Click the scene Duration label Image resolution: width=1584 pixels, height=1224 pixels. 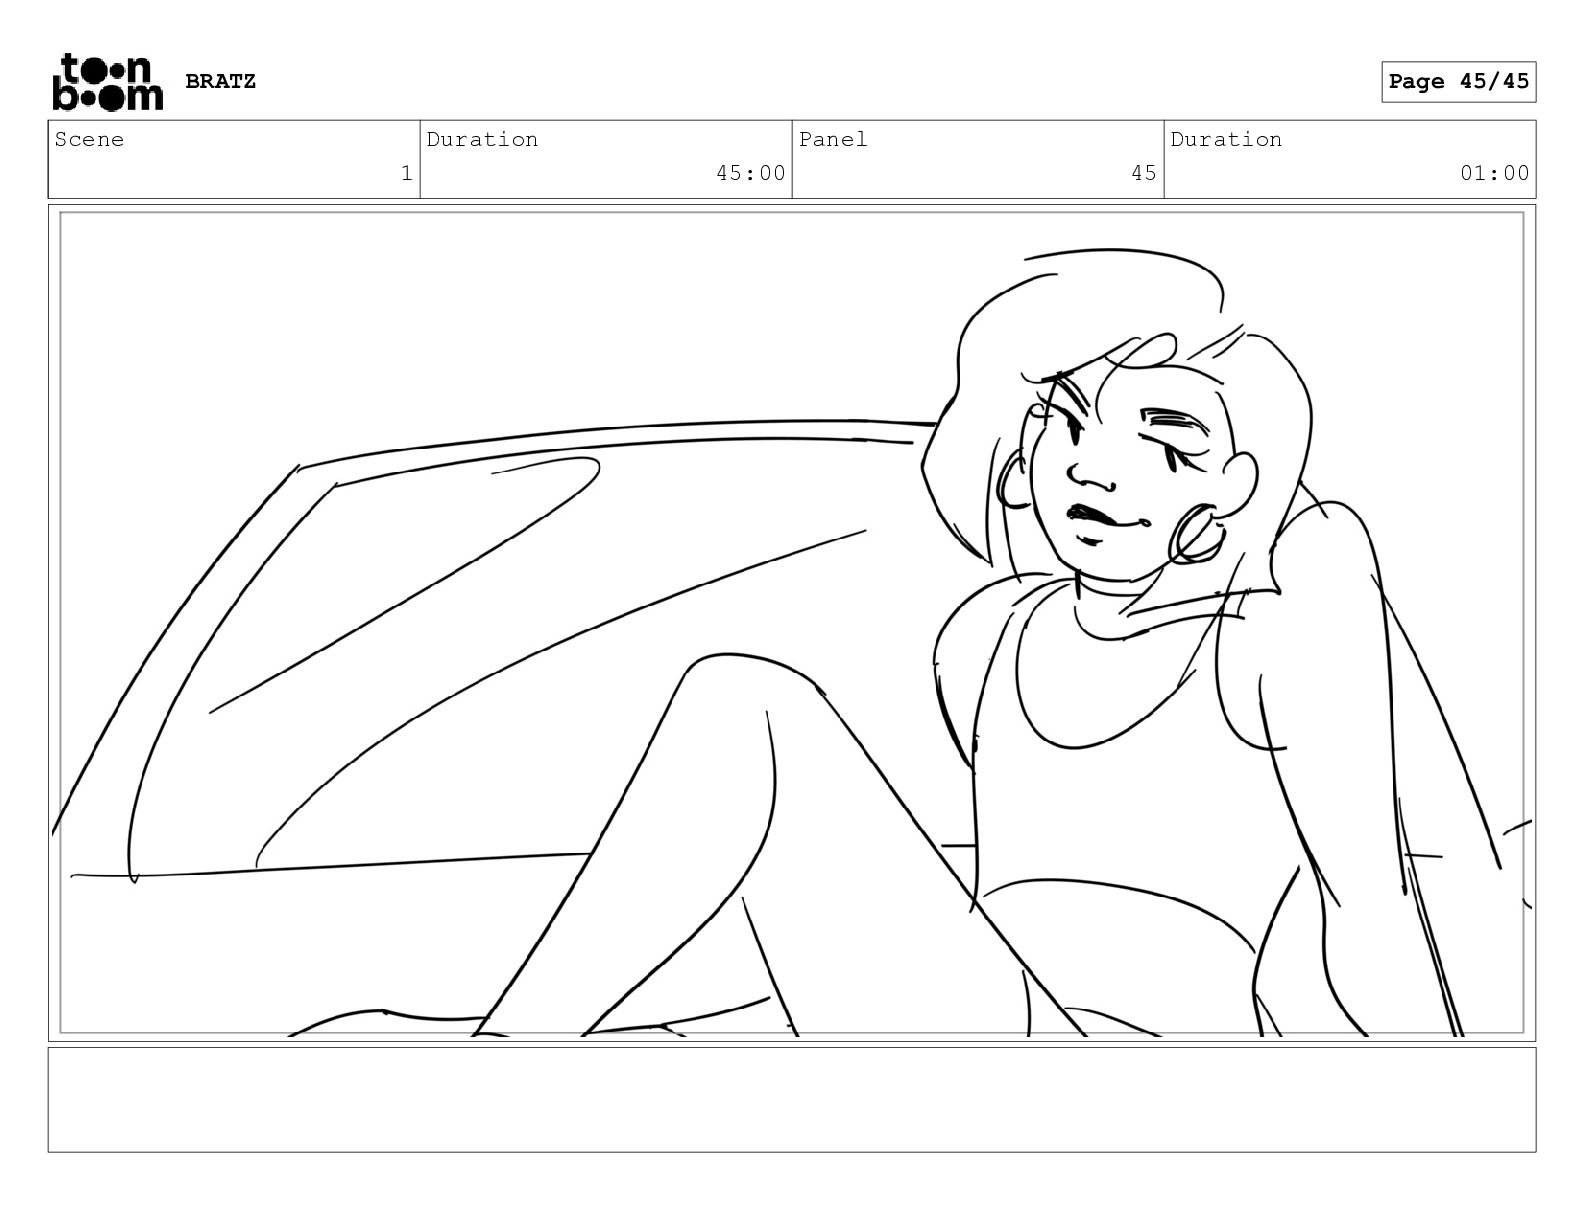482,140
